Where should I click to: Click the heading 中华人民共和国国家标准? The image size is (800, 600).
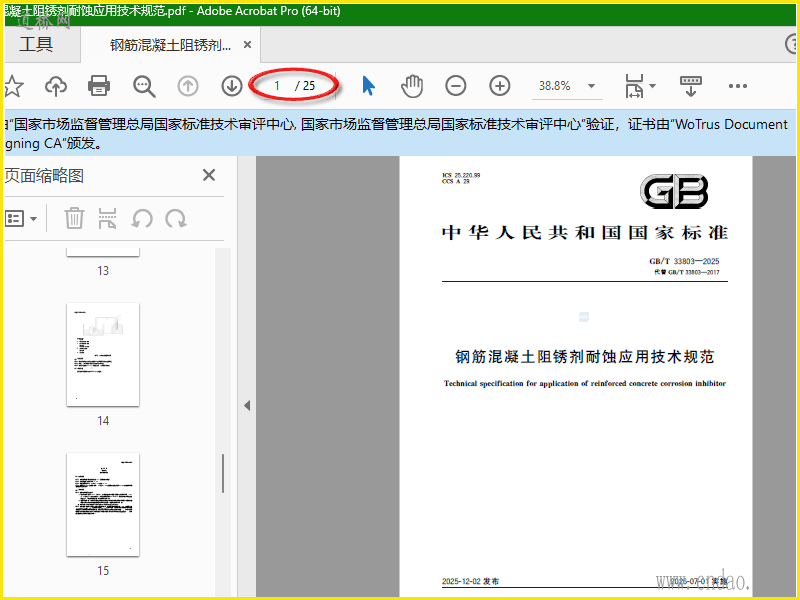585,233
